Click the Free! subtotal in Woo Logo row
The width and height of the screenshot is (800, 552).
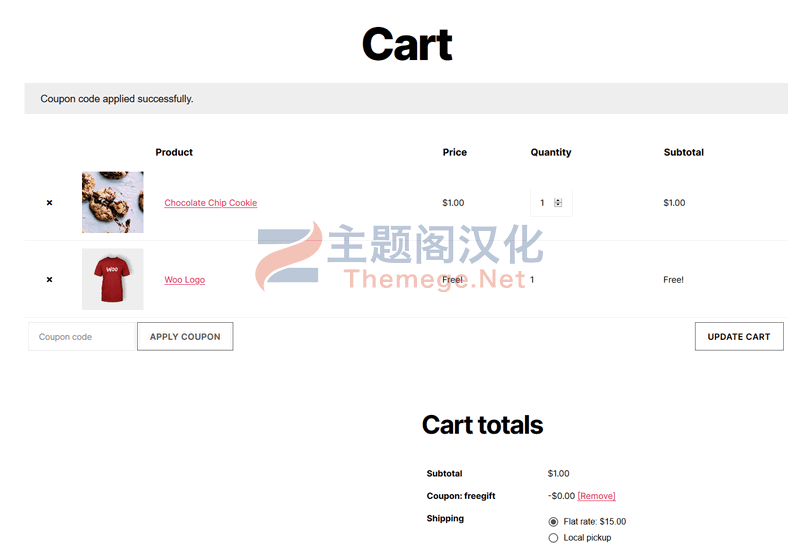pyautogui.click(x=673, y=280)
